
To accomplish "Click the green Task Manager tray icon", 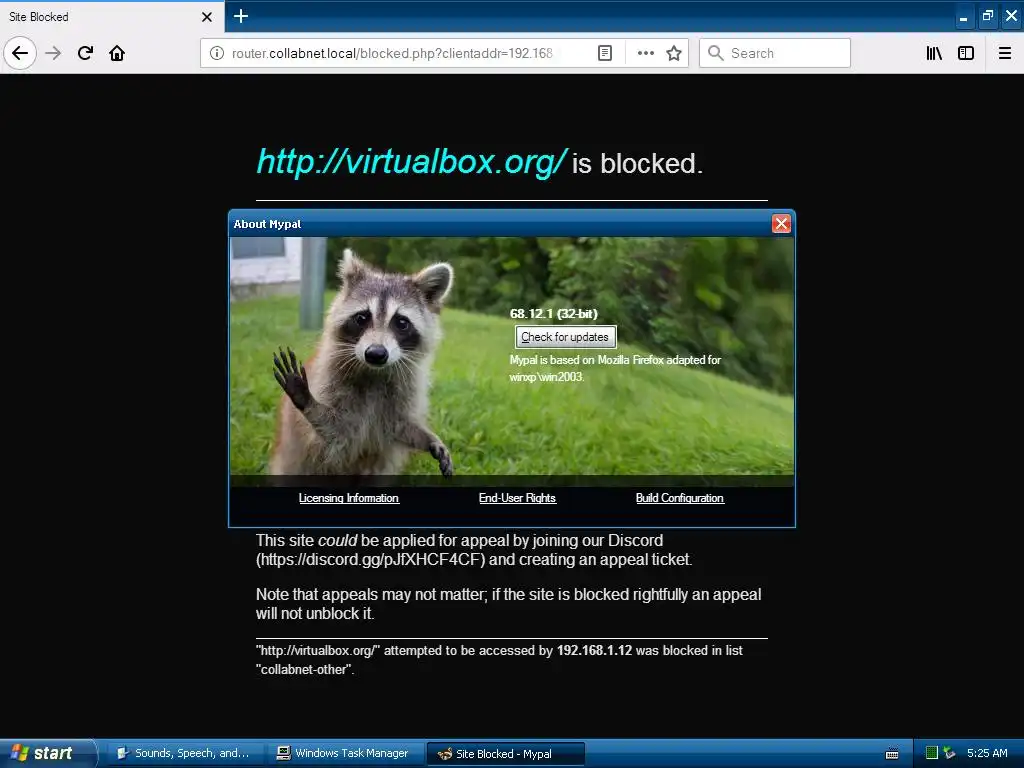I will pyautogui.click(x=932, y=753).
